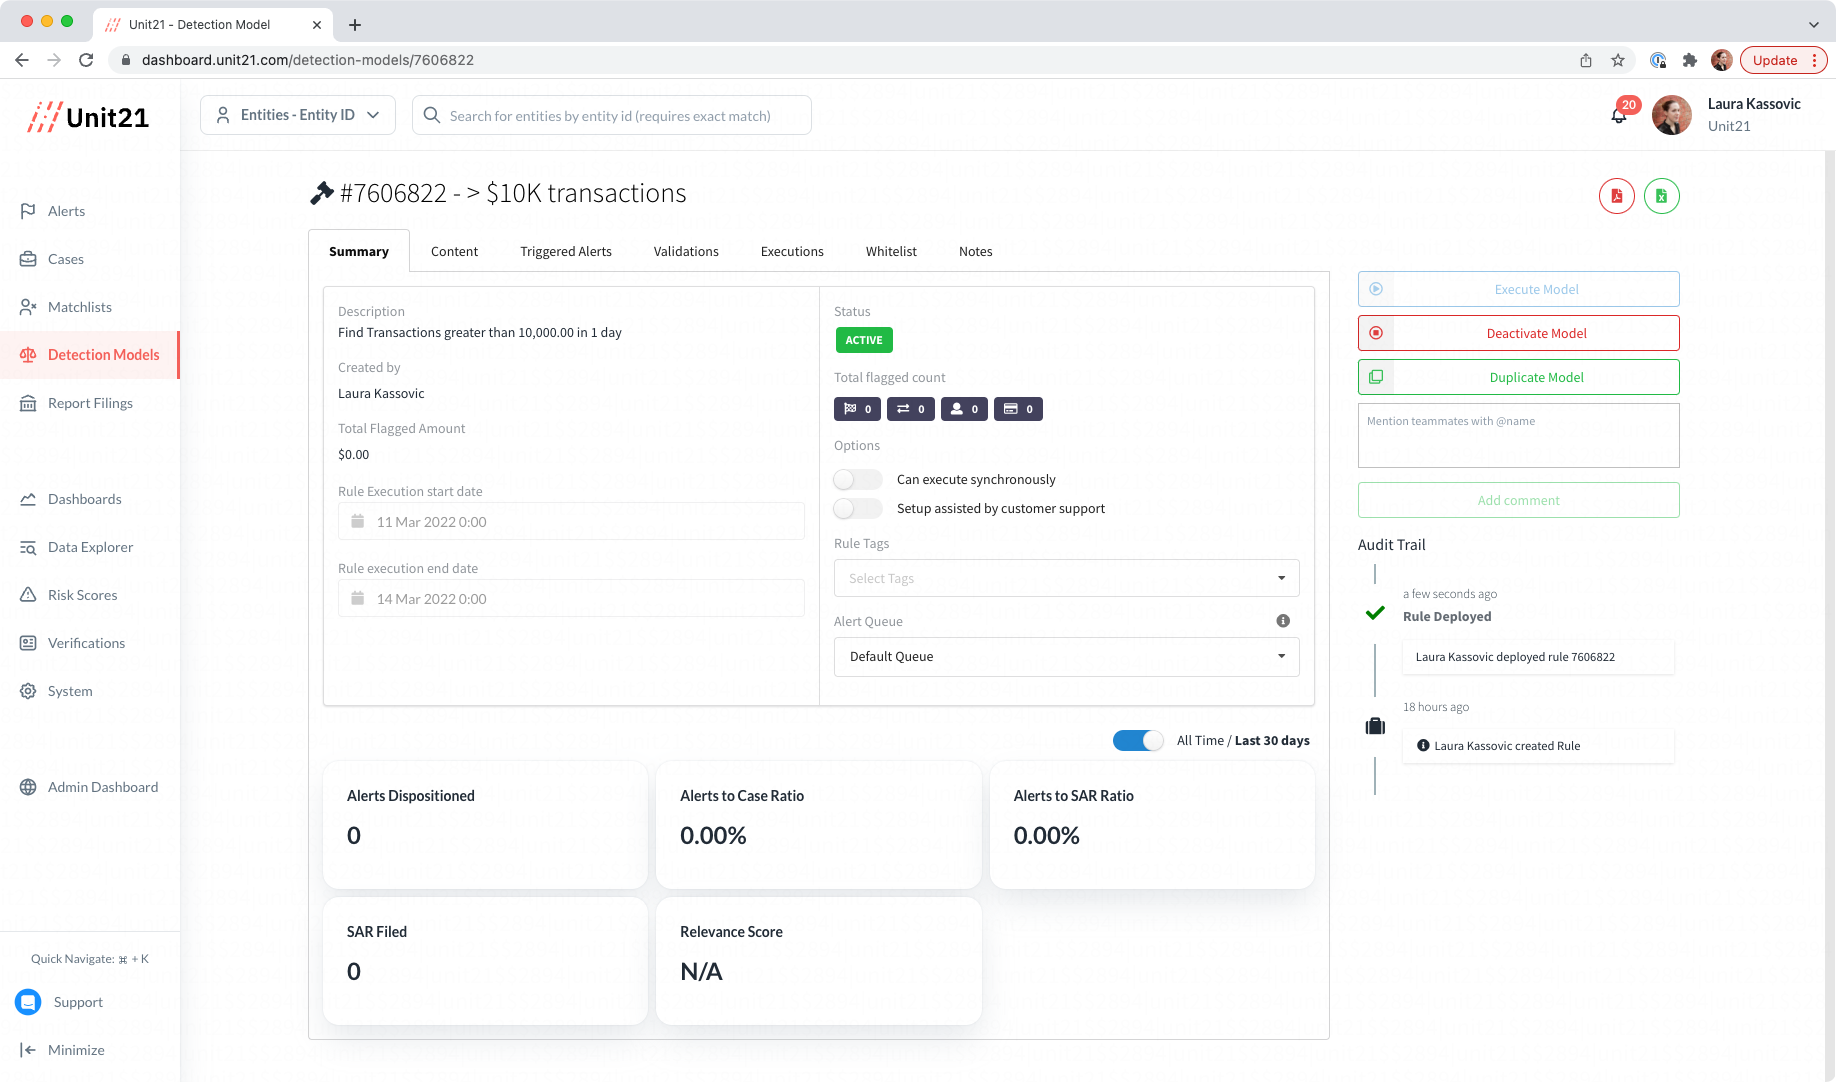Click the Dashboards chart icon
This screenshot has width=1836, height=1082.
pyautogui.click(x=28, y=499)
